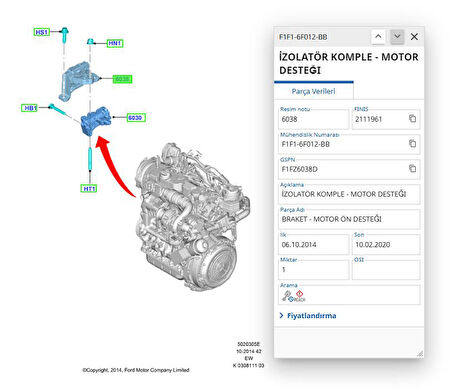Image resolution: width=452 pixels, height=391 pixels.
Task: Copy the GSPN value F1FZ6038D
Action: (x=412, y=169)
